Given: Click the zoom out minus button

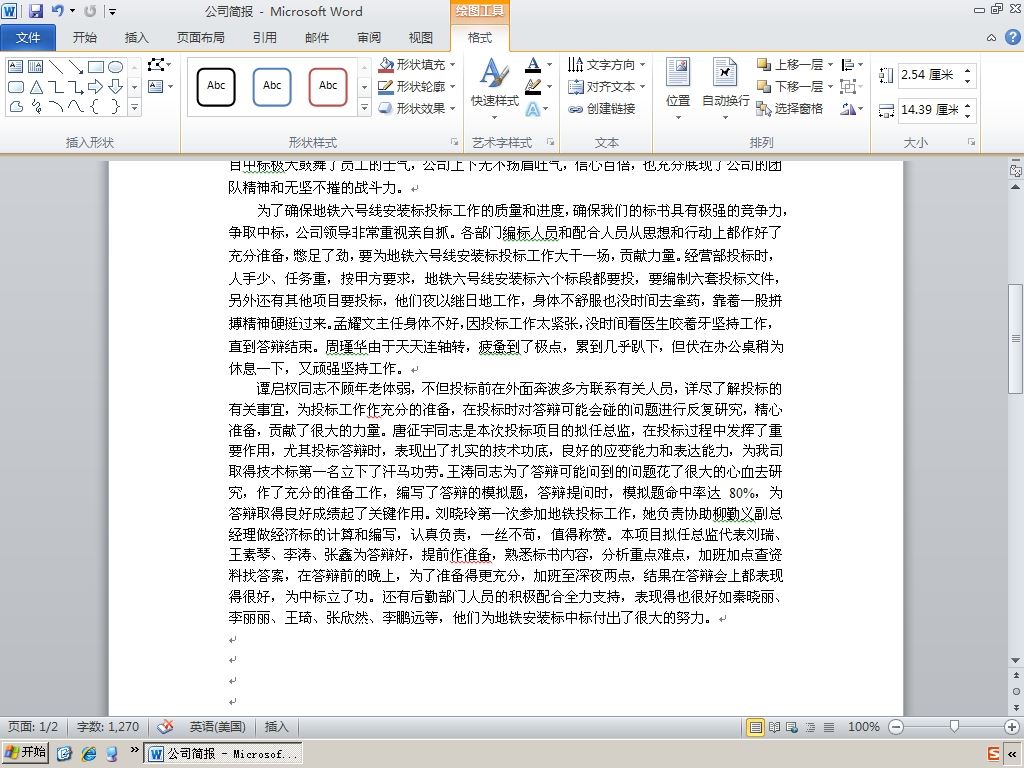Looking at the screenshot, I should (x=896, y=727).
